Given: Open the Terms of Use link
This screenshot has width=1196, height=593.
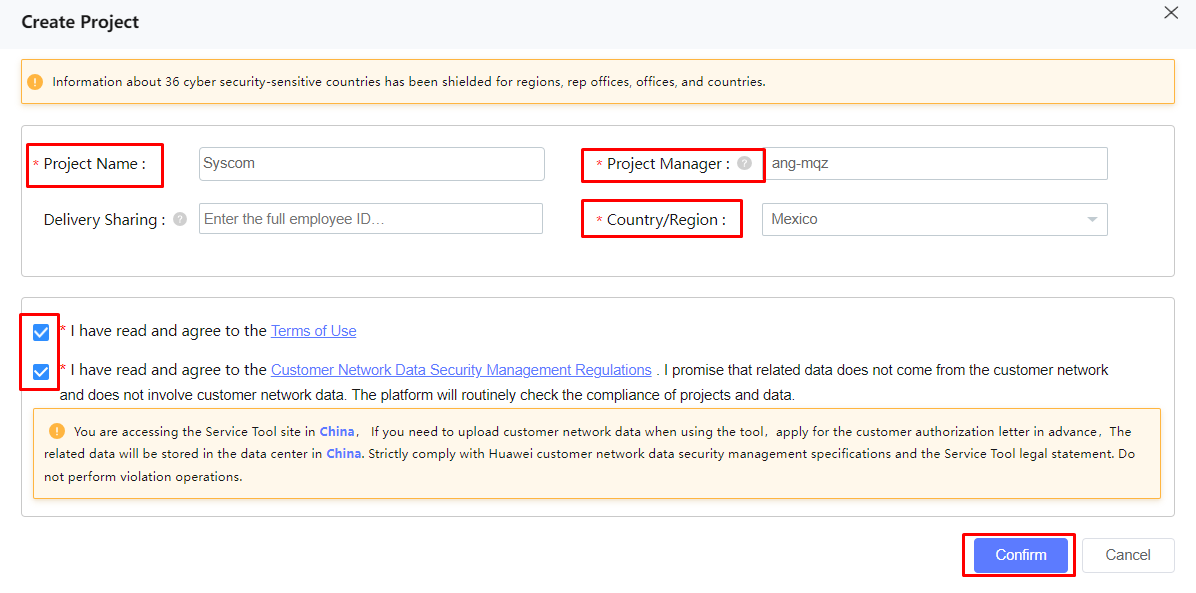Looking at the screenshot, I should click(313, 330).
